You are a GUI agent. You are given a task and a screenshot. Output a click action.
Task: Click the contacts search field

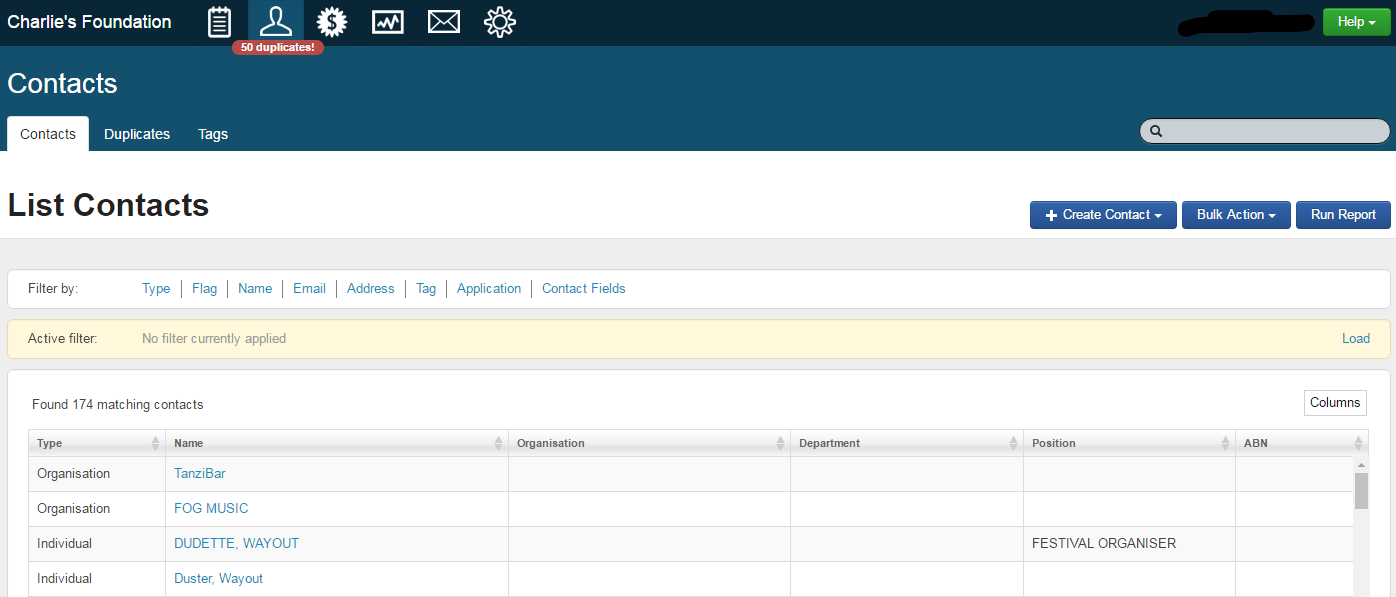[1272, 131]
